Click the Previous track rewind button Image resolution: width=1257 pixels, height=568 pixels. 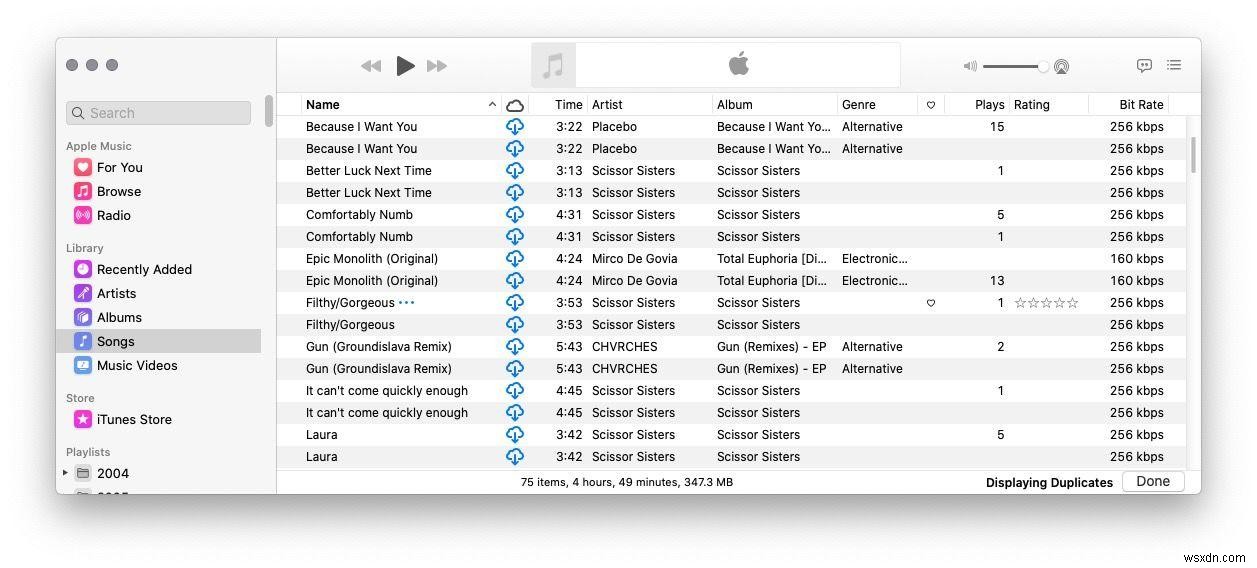pyautogui.click(x=371, y=66)
